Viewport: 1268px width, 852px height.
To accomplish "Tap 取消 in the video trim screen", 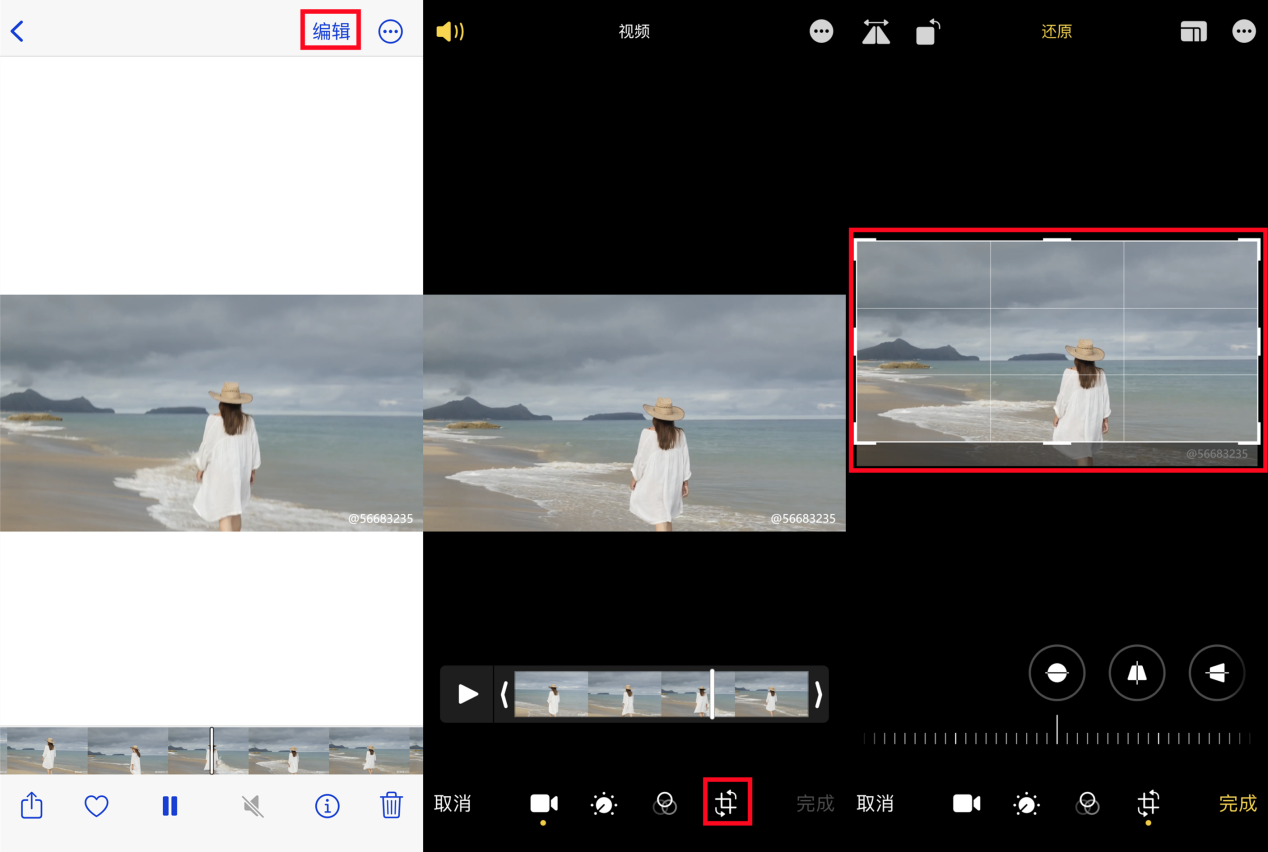I will point(452,804).
